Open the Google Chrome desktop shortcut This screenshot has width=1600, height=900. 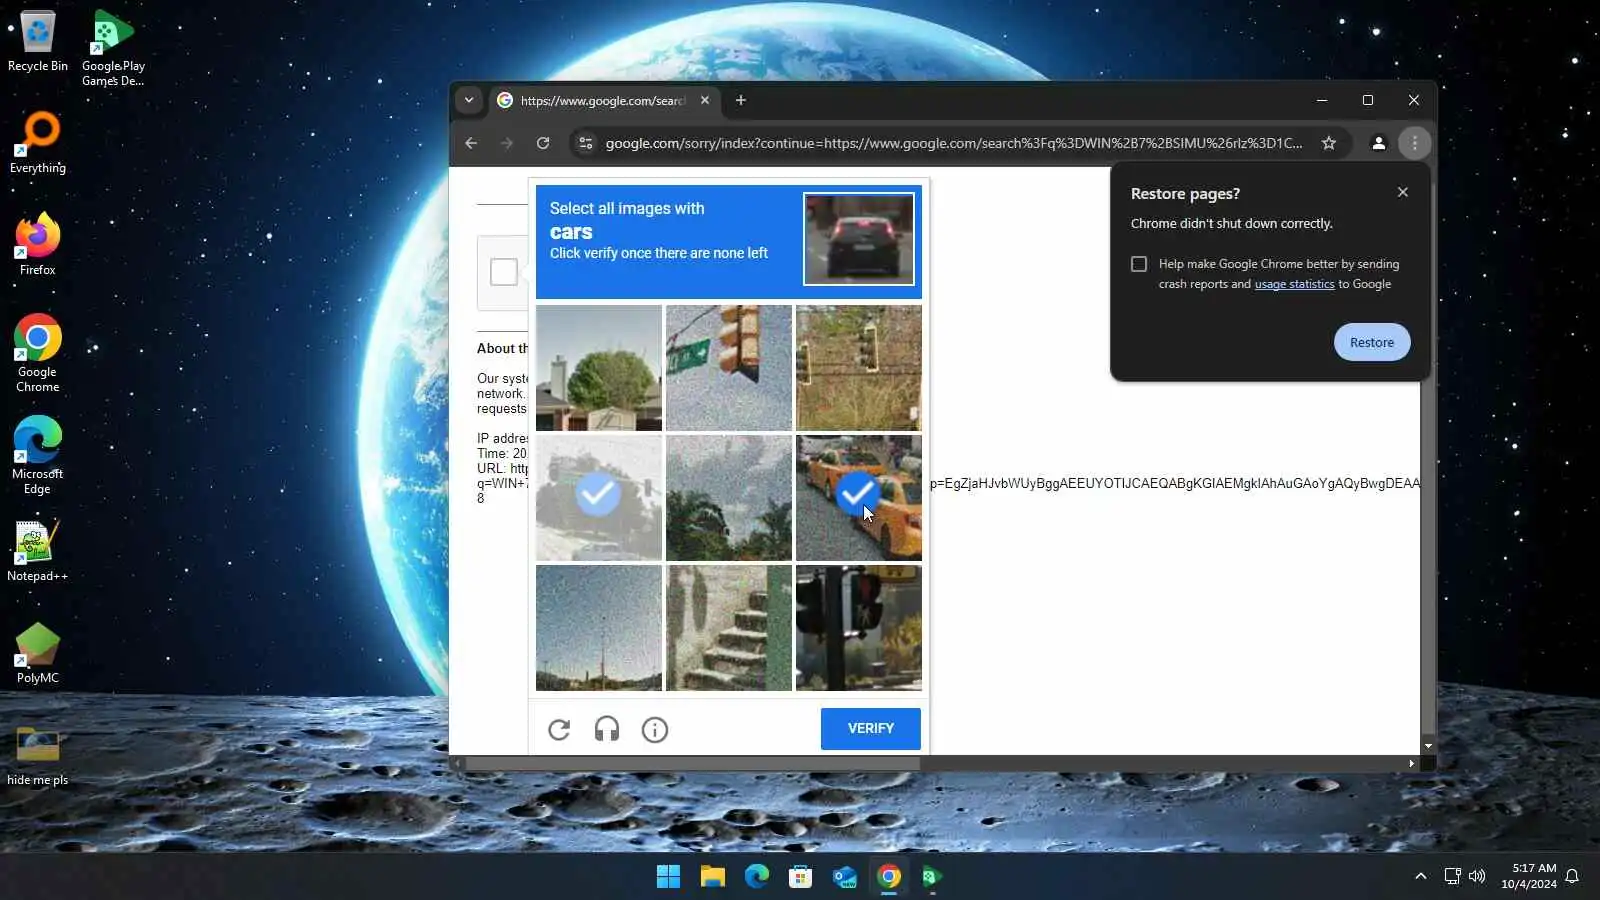coord(38,354)
